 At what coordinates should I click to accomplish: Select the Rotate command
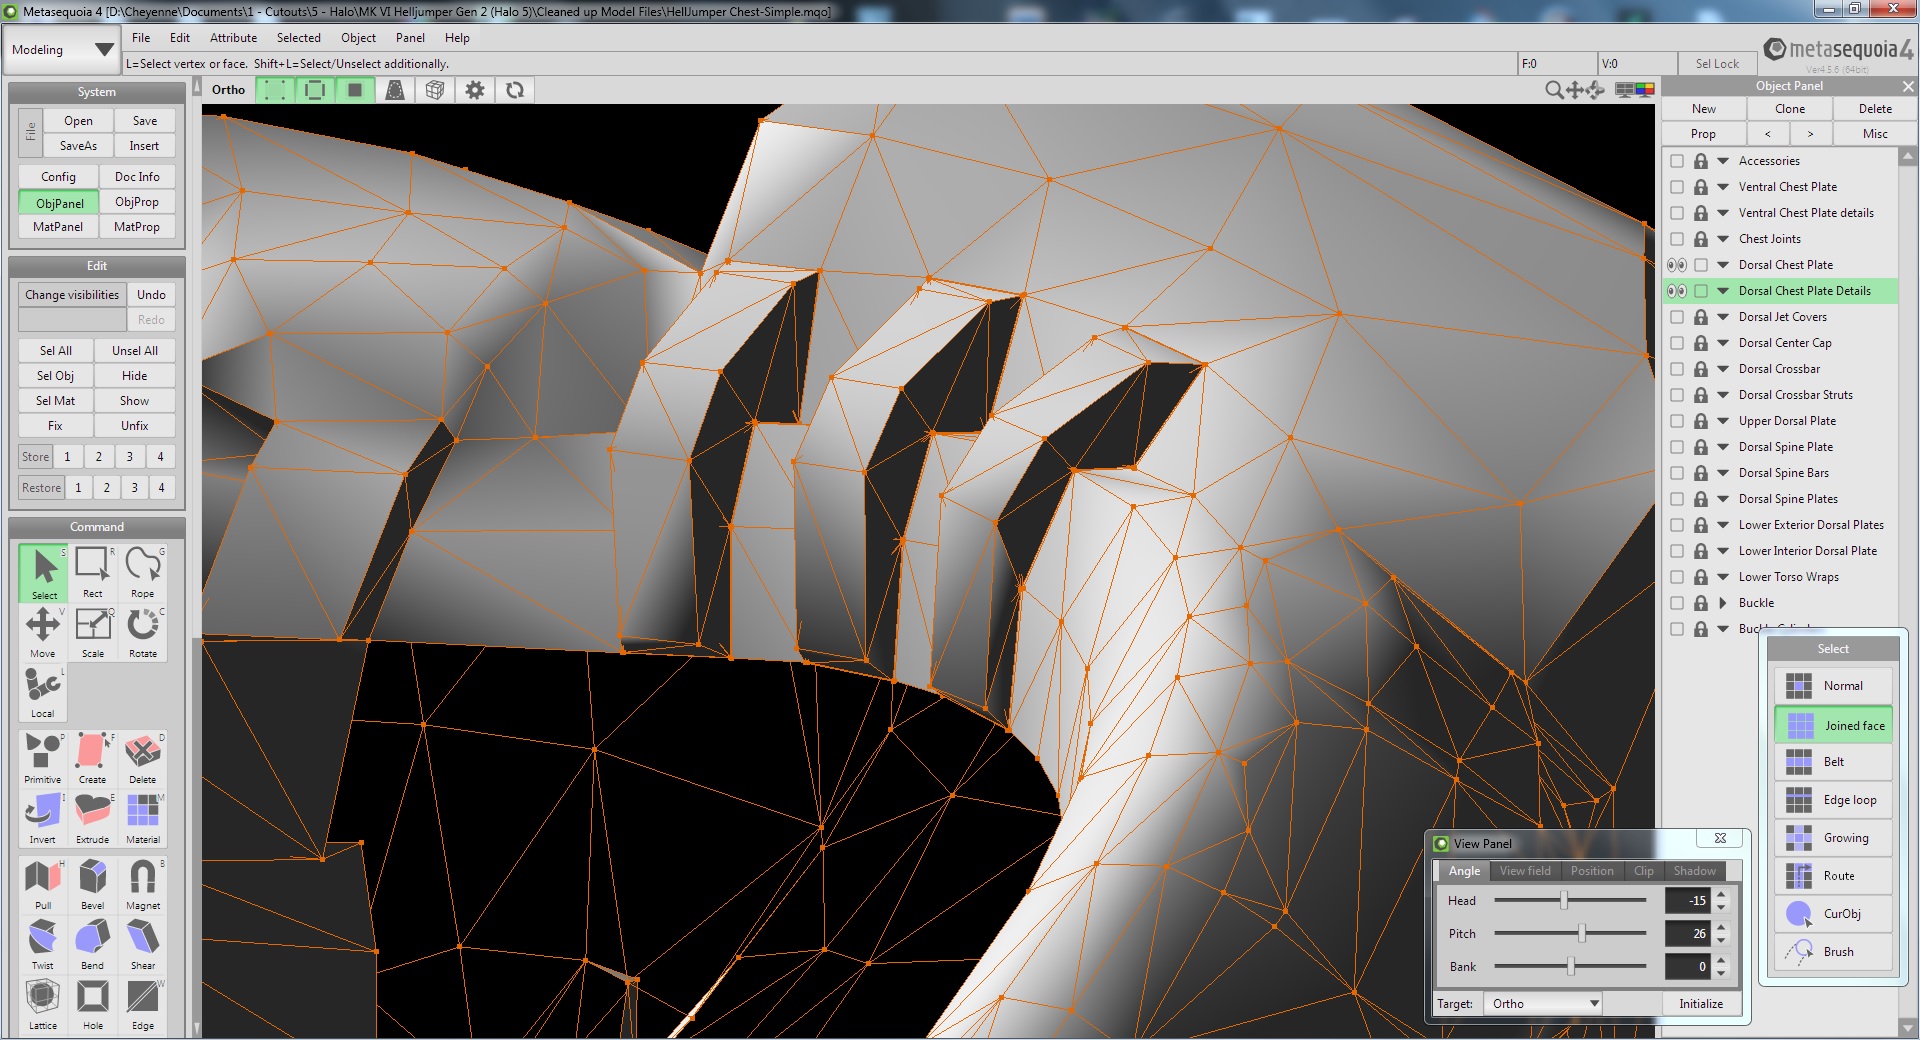click(143, 632)
